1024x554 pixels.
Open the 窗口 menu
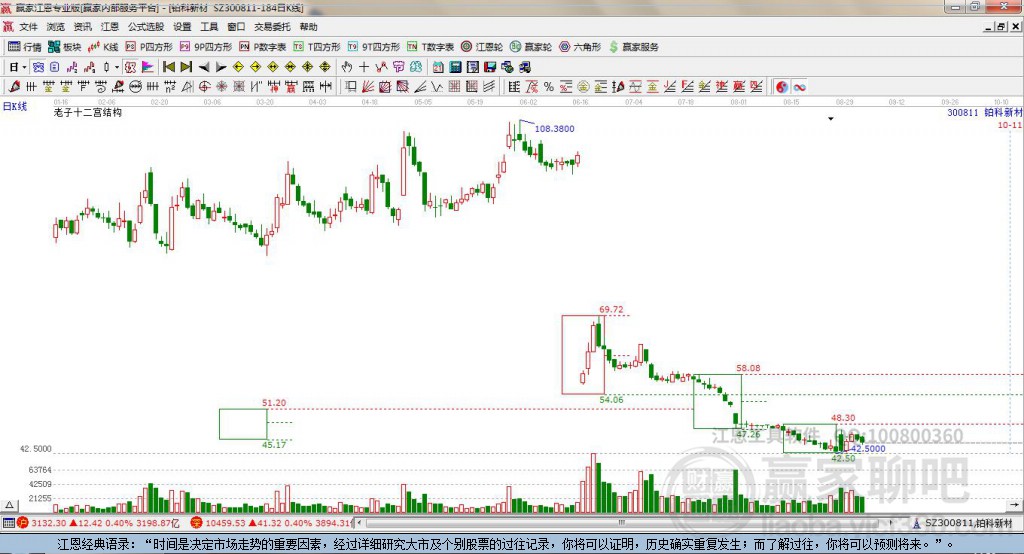[236, 27]
